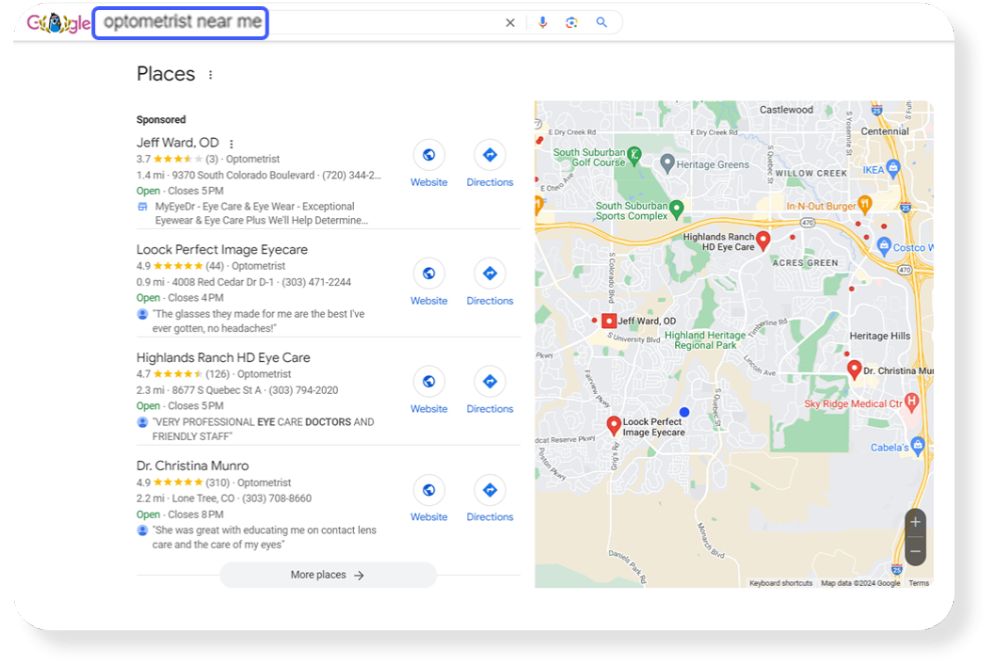Click the In-N-Out Burger map marker
Image resolution: width=1000 pixels, height=667 pixels.
864,204
